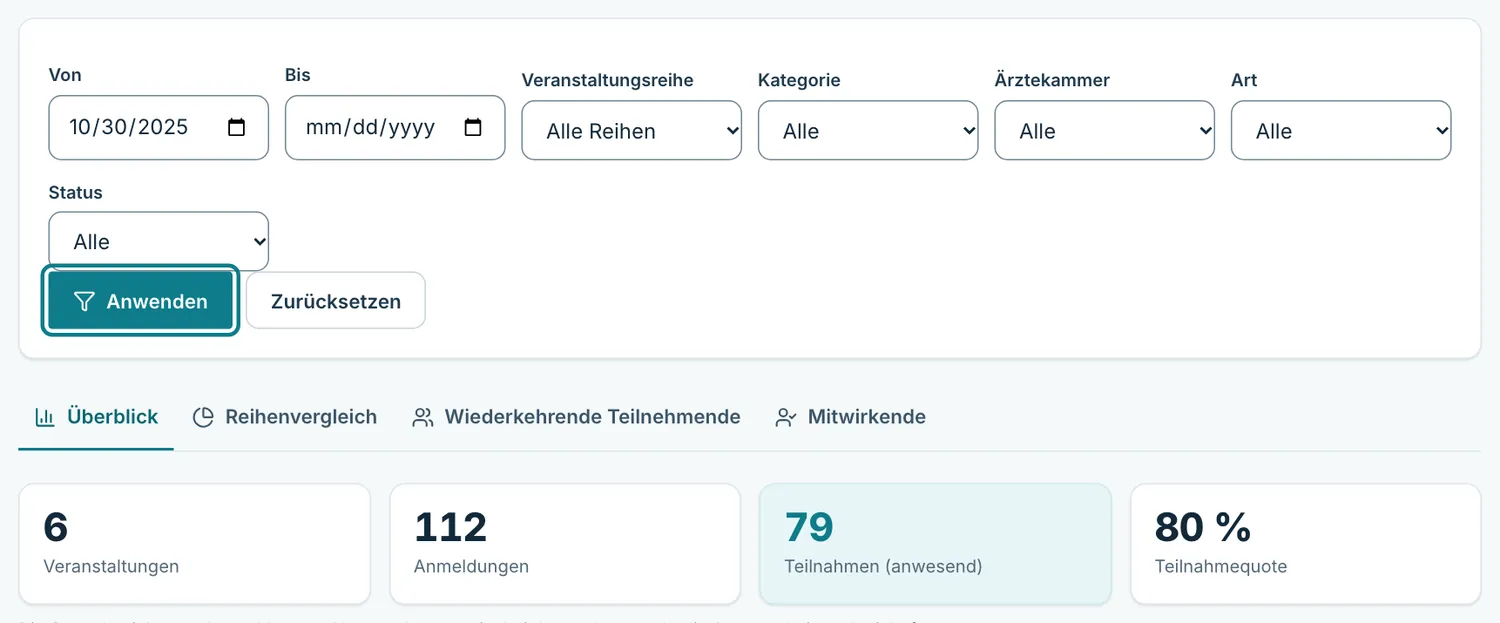This screenshot has width=1500, height=623.
Task: Select the Anmeldungen card showing 112
Action: pos(565,544)
